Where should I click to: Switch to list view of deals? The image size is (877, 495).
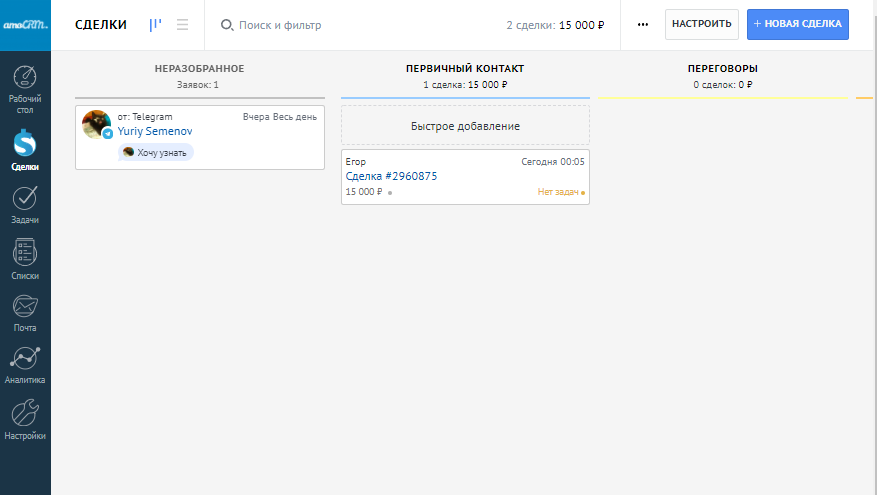(182, 25)
